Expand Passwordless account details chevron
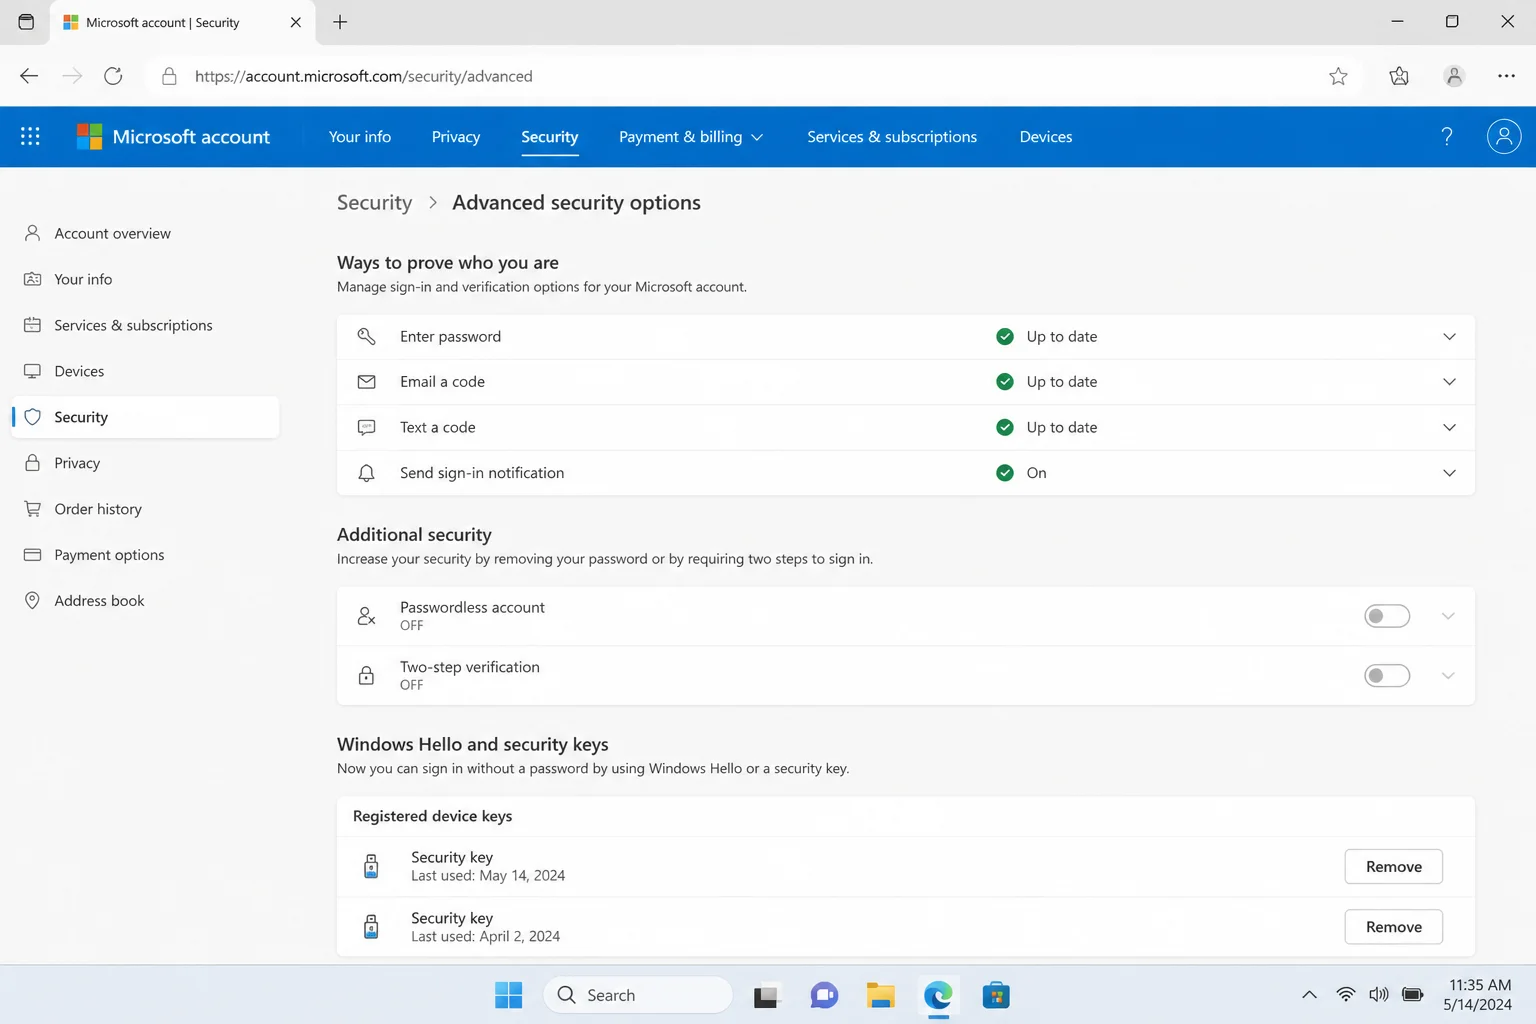The width and height of the screenshot is (1536, 1024). tap(1448, 616)
